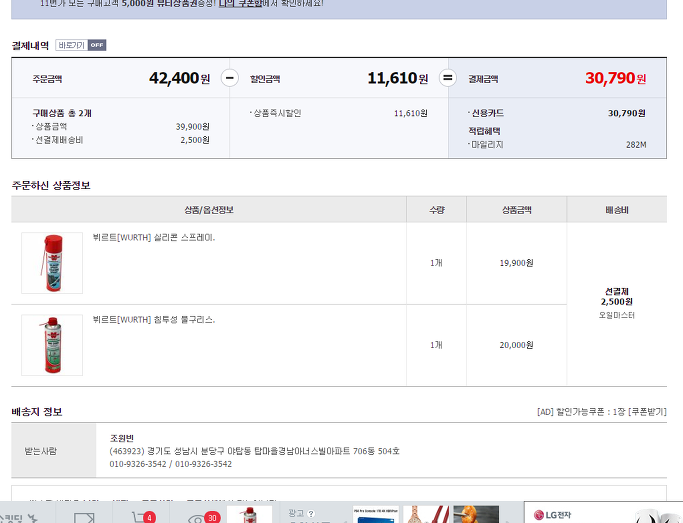Click the spray can thumbnail in bottom bar

250,514
